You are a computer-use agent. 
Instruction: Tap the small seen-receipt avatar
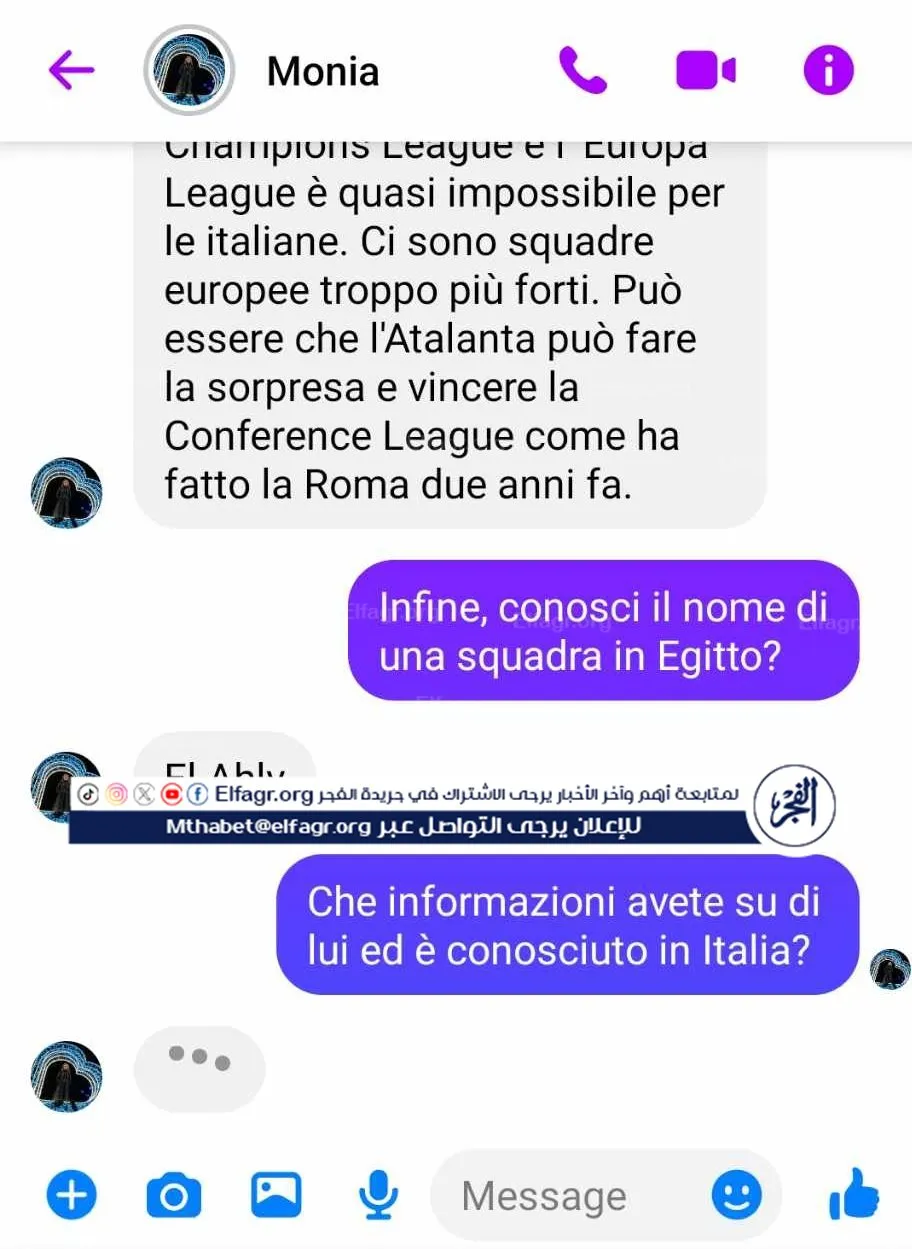coord(890,969)
